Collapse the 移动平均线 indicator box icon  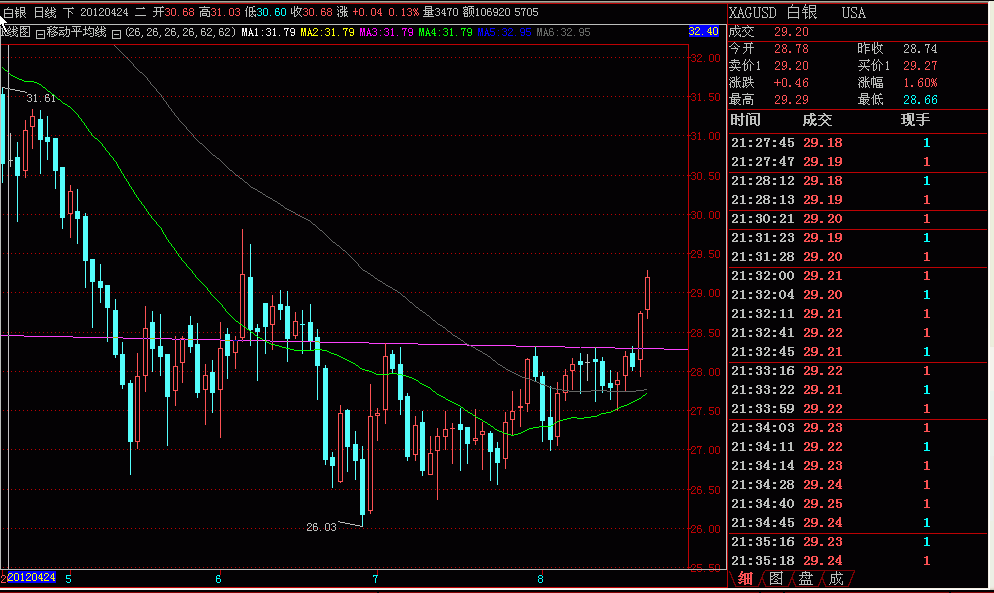click(x=40, y=34)
